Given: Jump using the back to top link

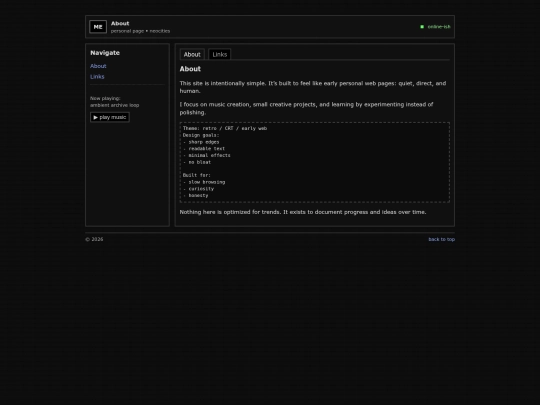Looking at the screenshot, I should pyautogui.click(x=442, y=239).
